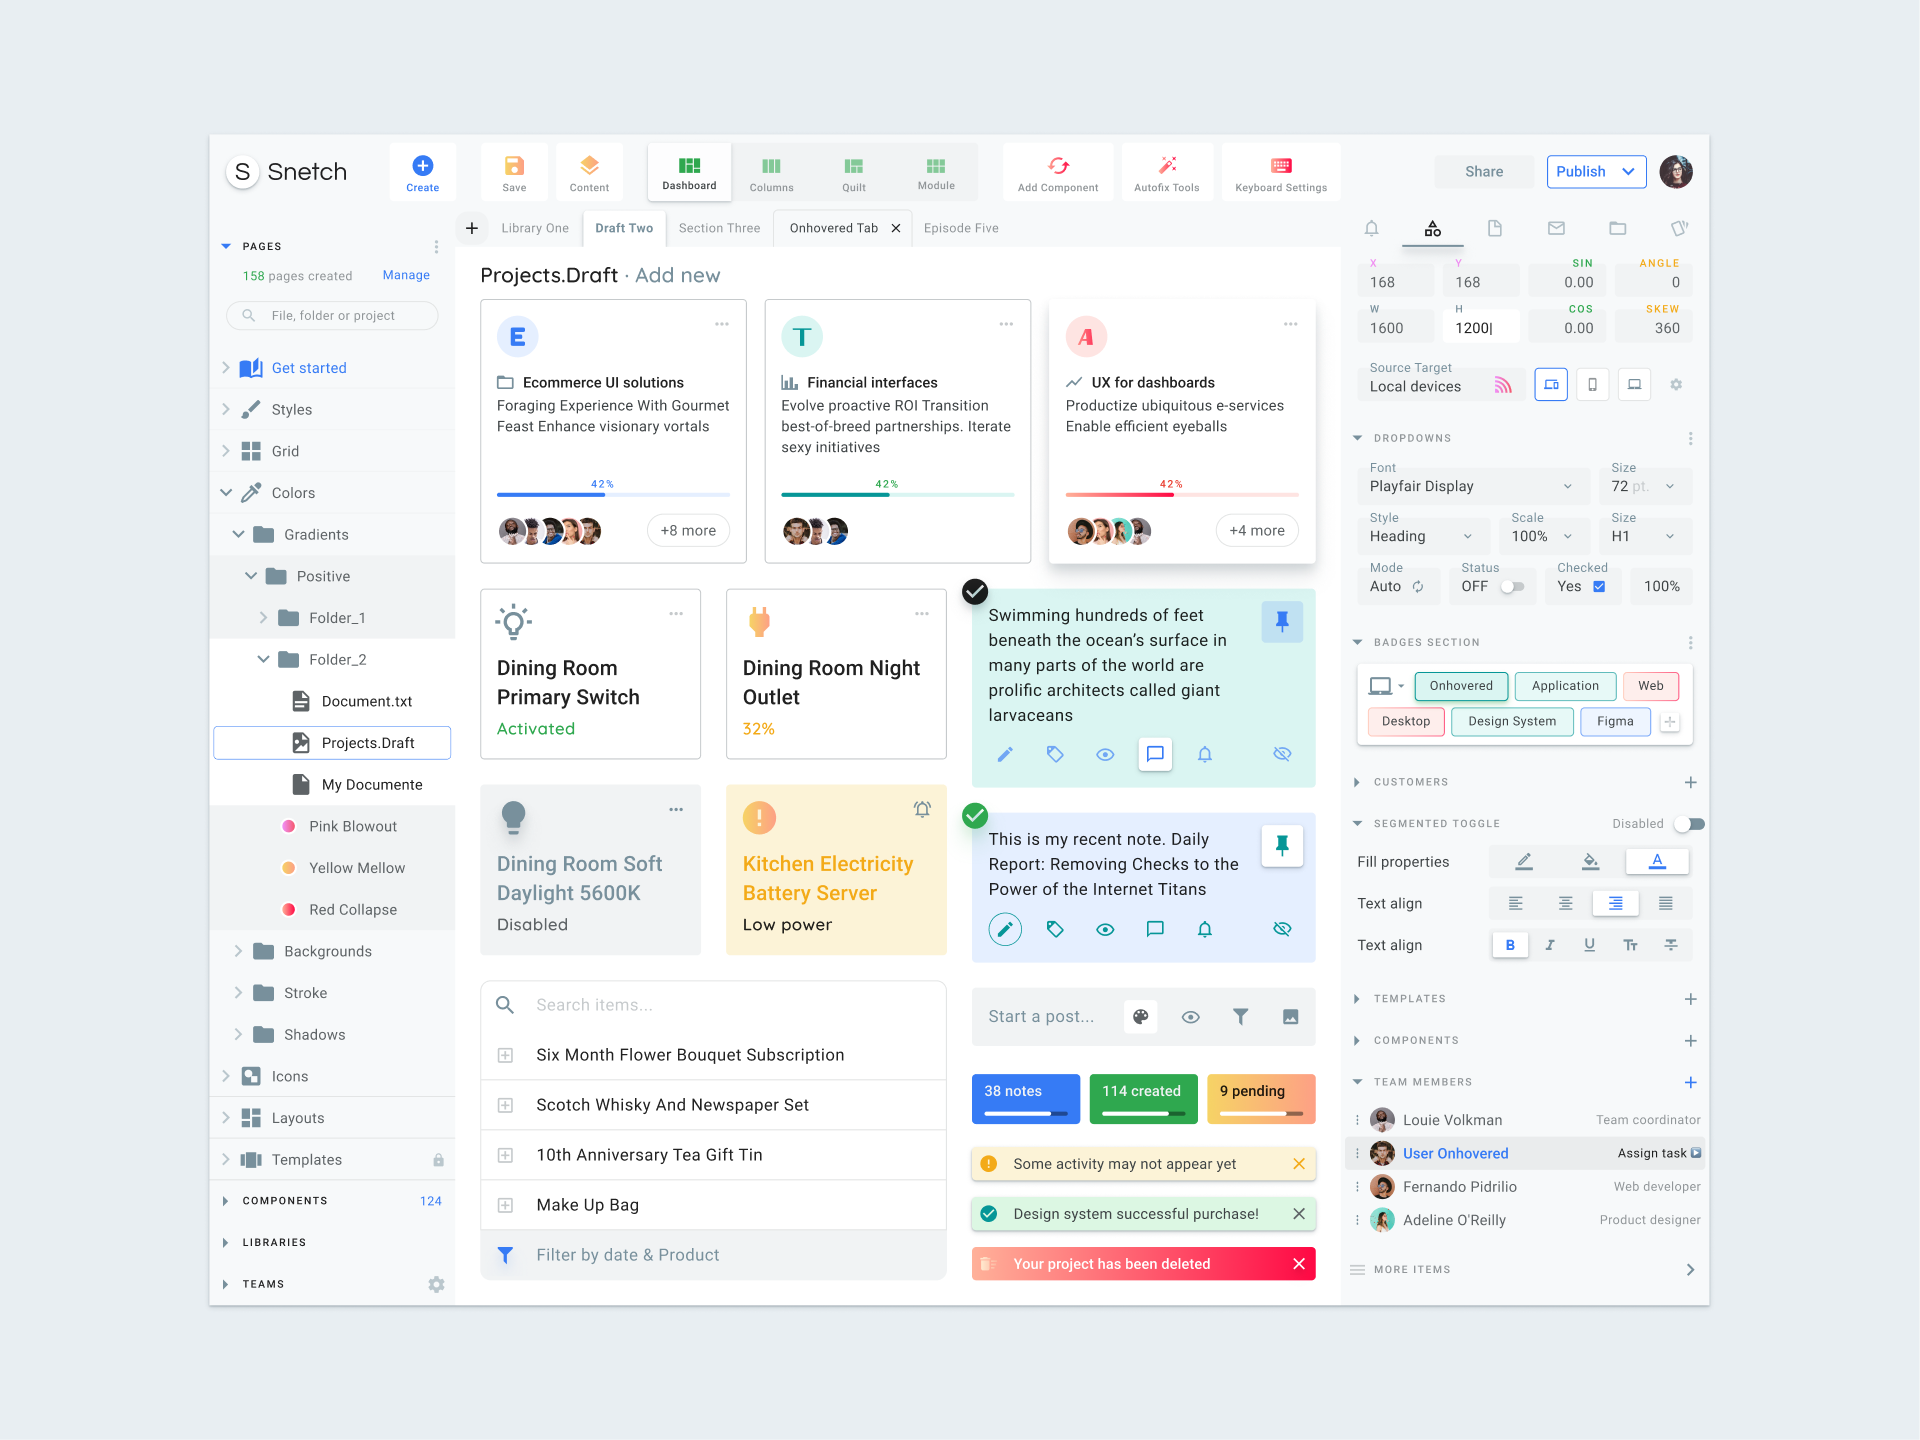Open the notifications bell in right panel
The height and width of the screenshot is (1440, 1920).
1371,228
